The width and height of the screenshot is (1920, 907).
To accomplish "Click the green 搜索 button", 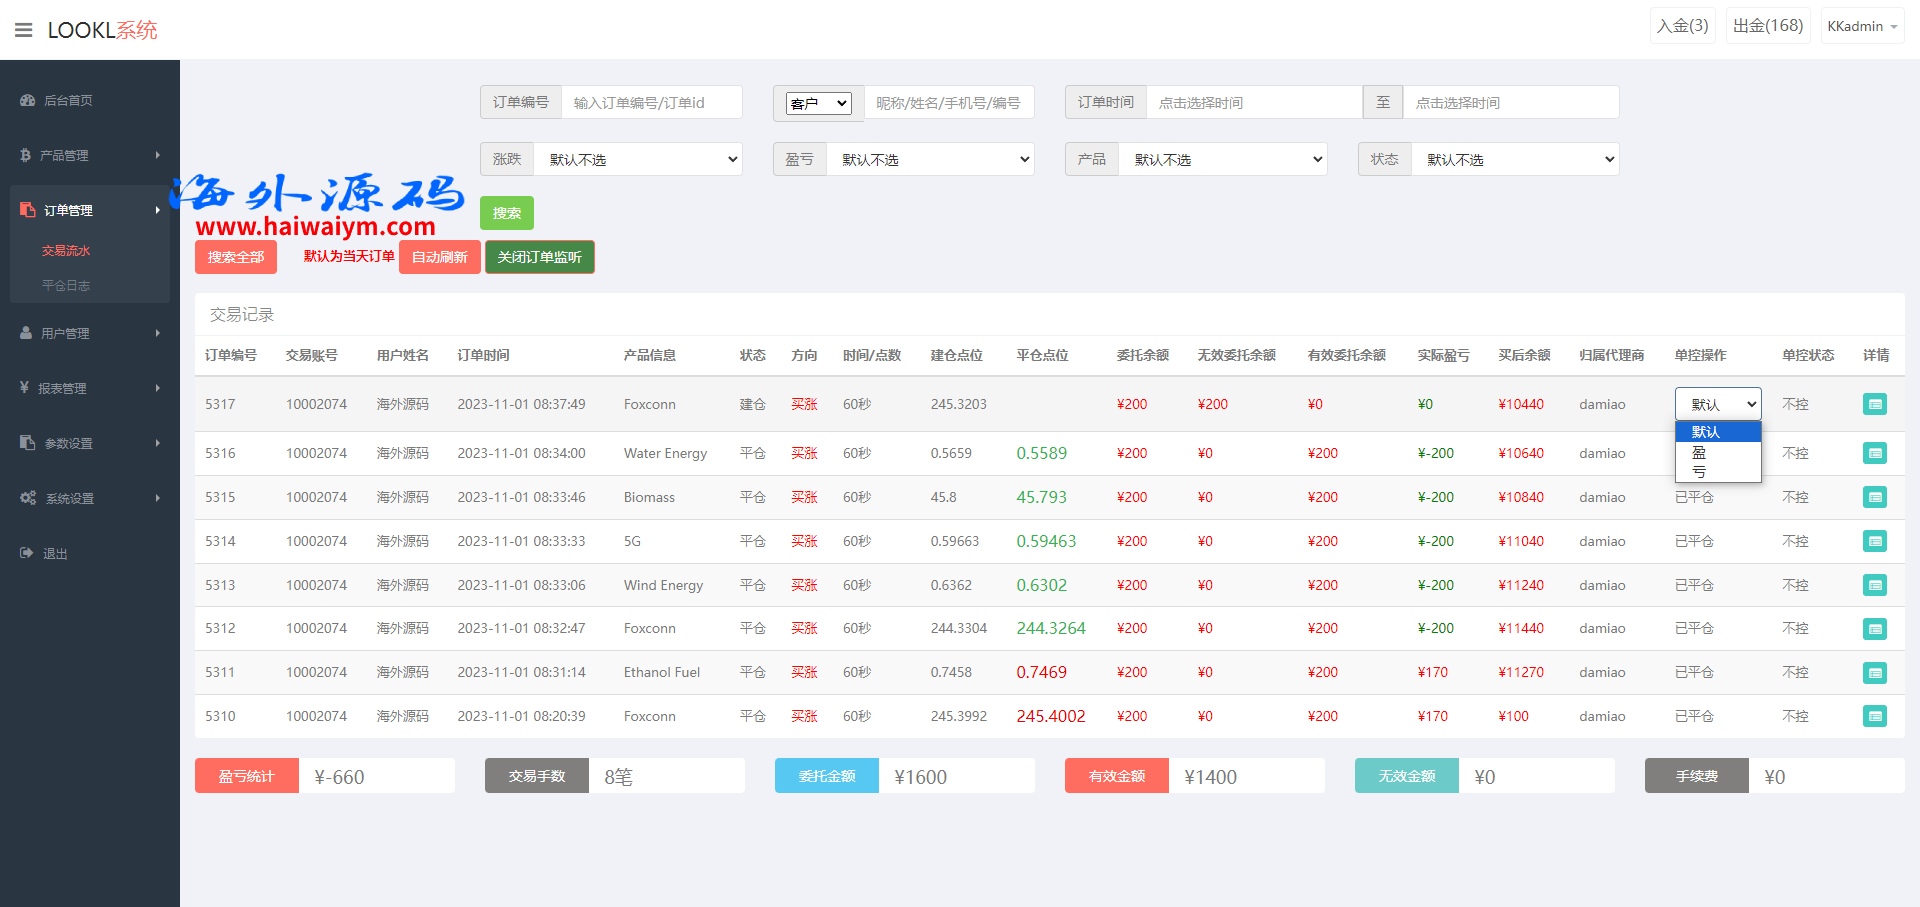I will [x=507, y=213].
